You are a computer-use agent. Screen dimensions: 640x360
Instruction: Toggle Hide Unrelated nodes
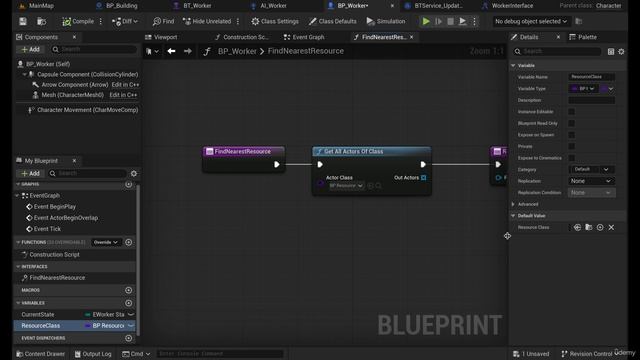pos(207,21)
